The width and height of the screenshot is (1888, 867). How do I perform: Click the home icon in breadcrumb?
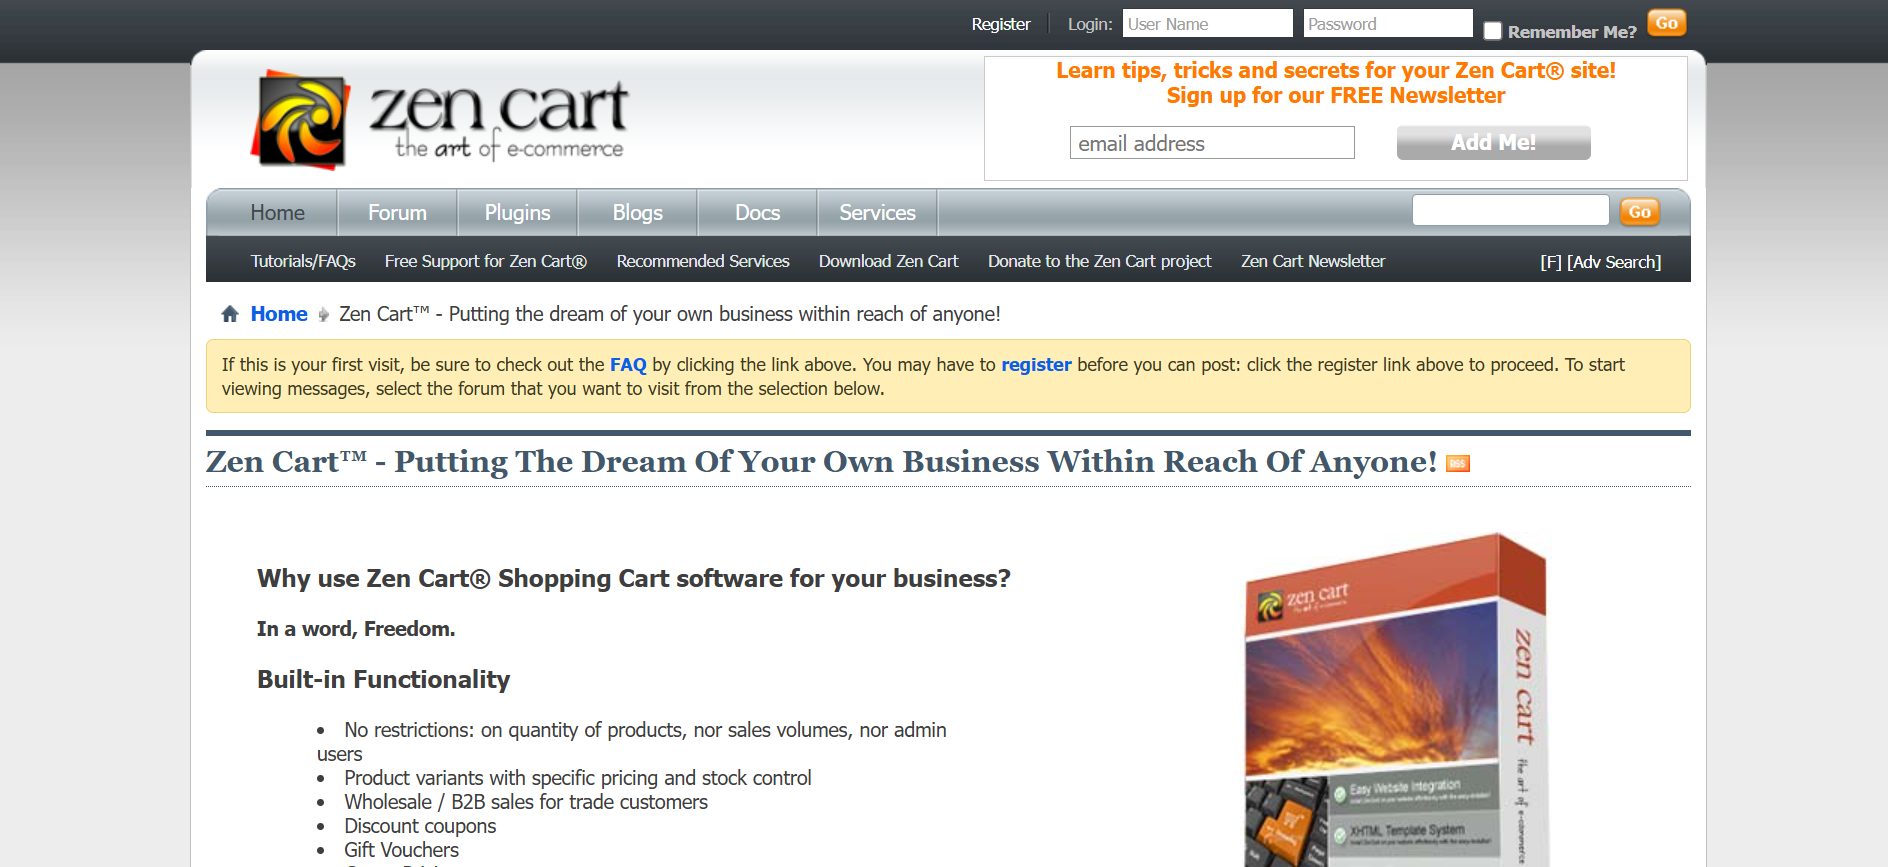(x=230, y=314)
